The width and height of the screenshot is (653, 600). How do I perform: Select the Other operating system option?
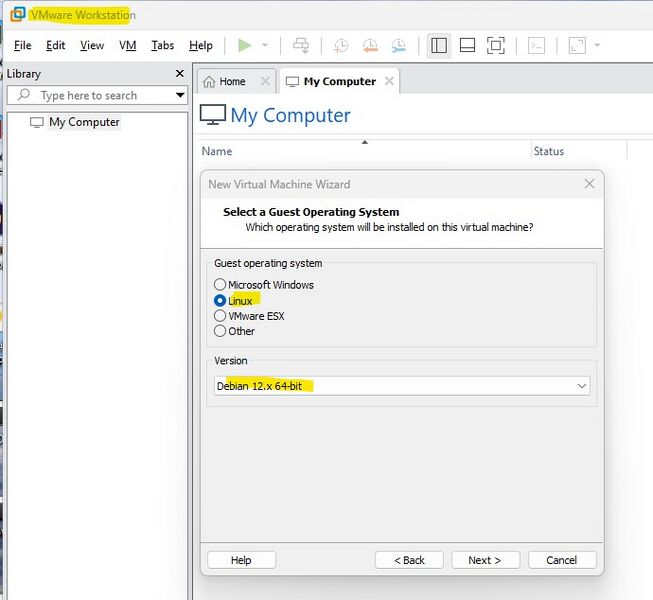point(220,331)
